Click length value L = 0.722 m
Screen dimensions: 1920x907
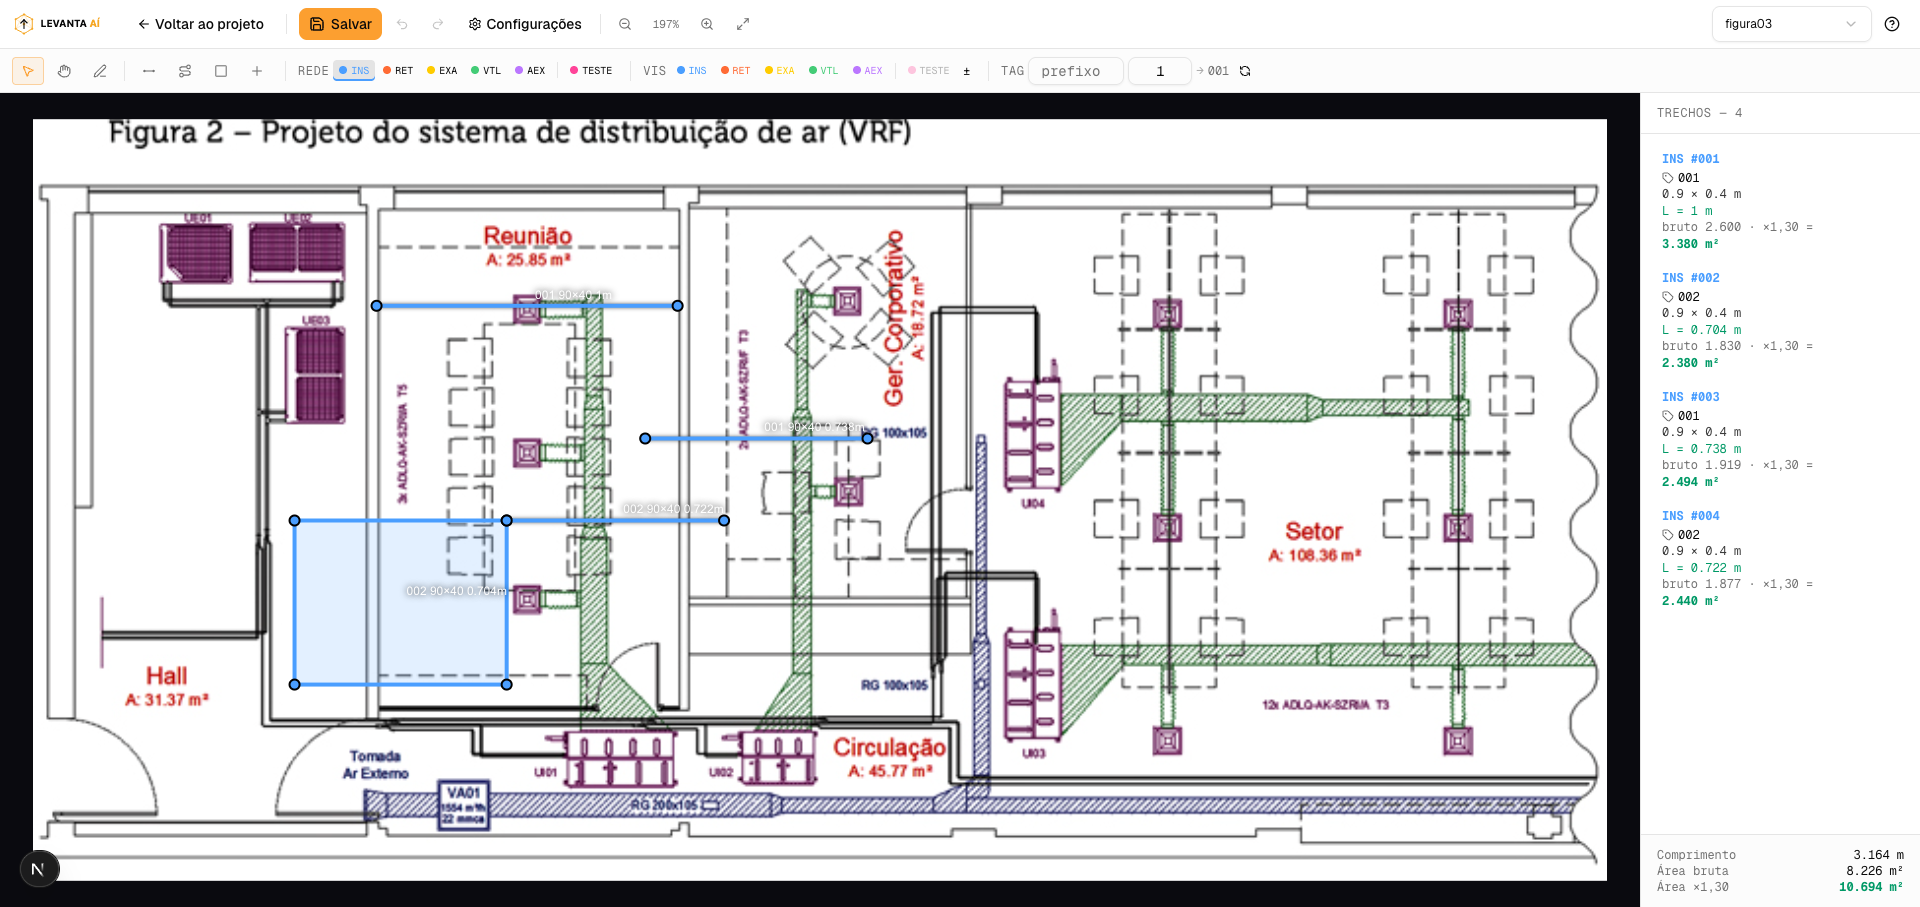pos(1701,568)
